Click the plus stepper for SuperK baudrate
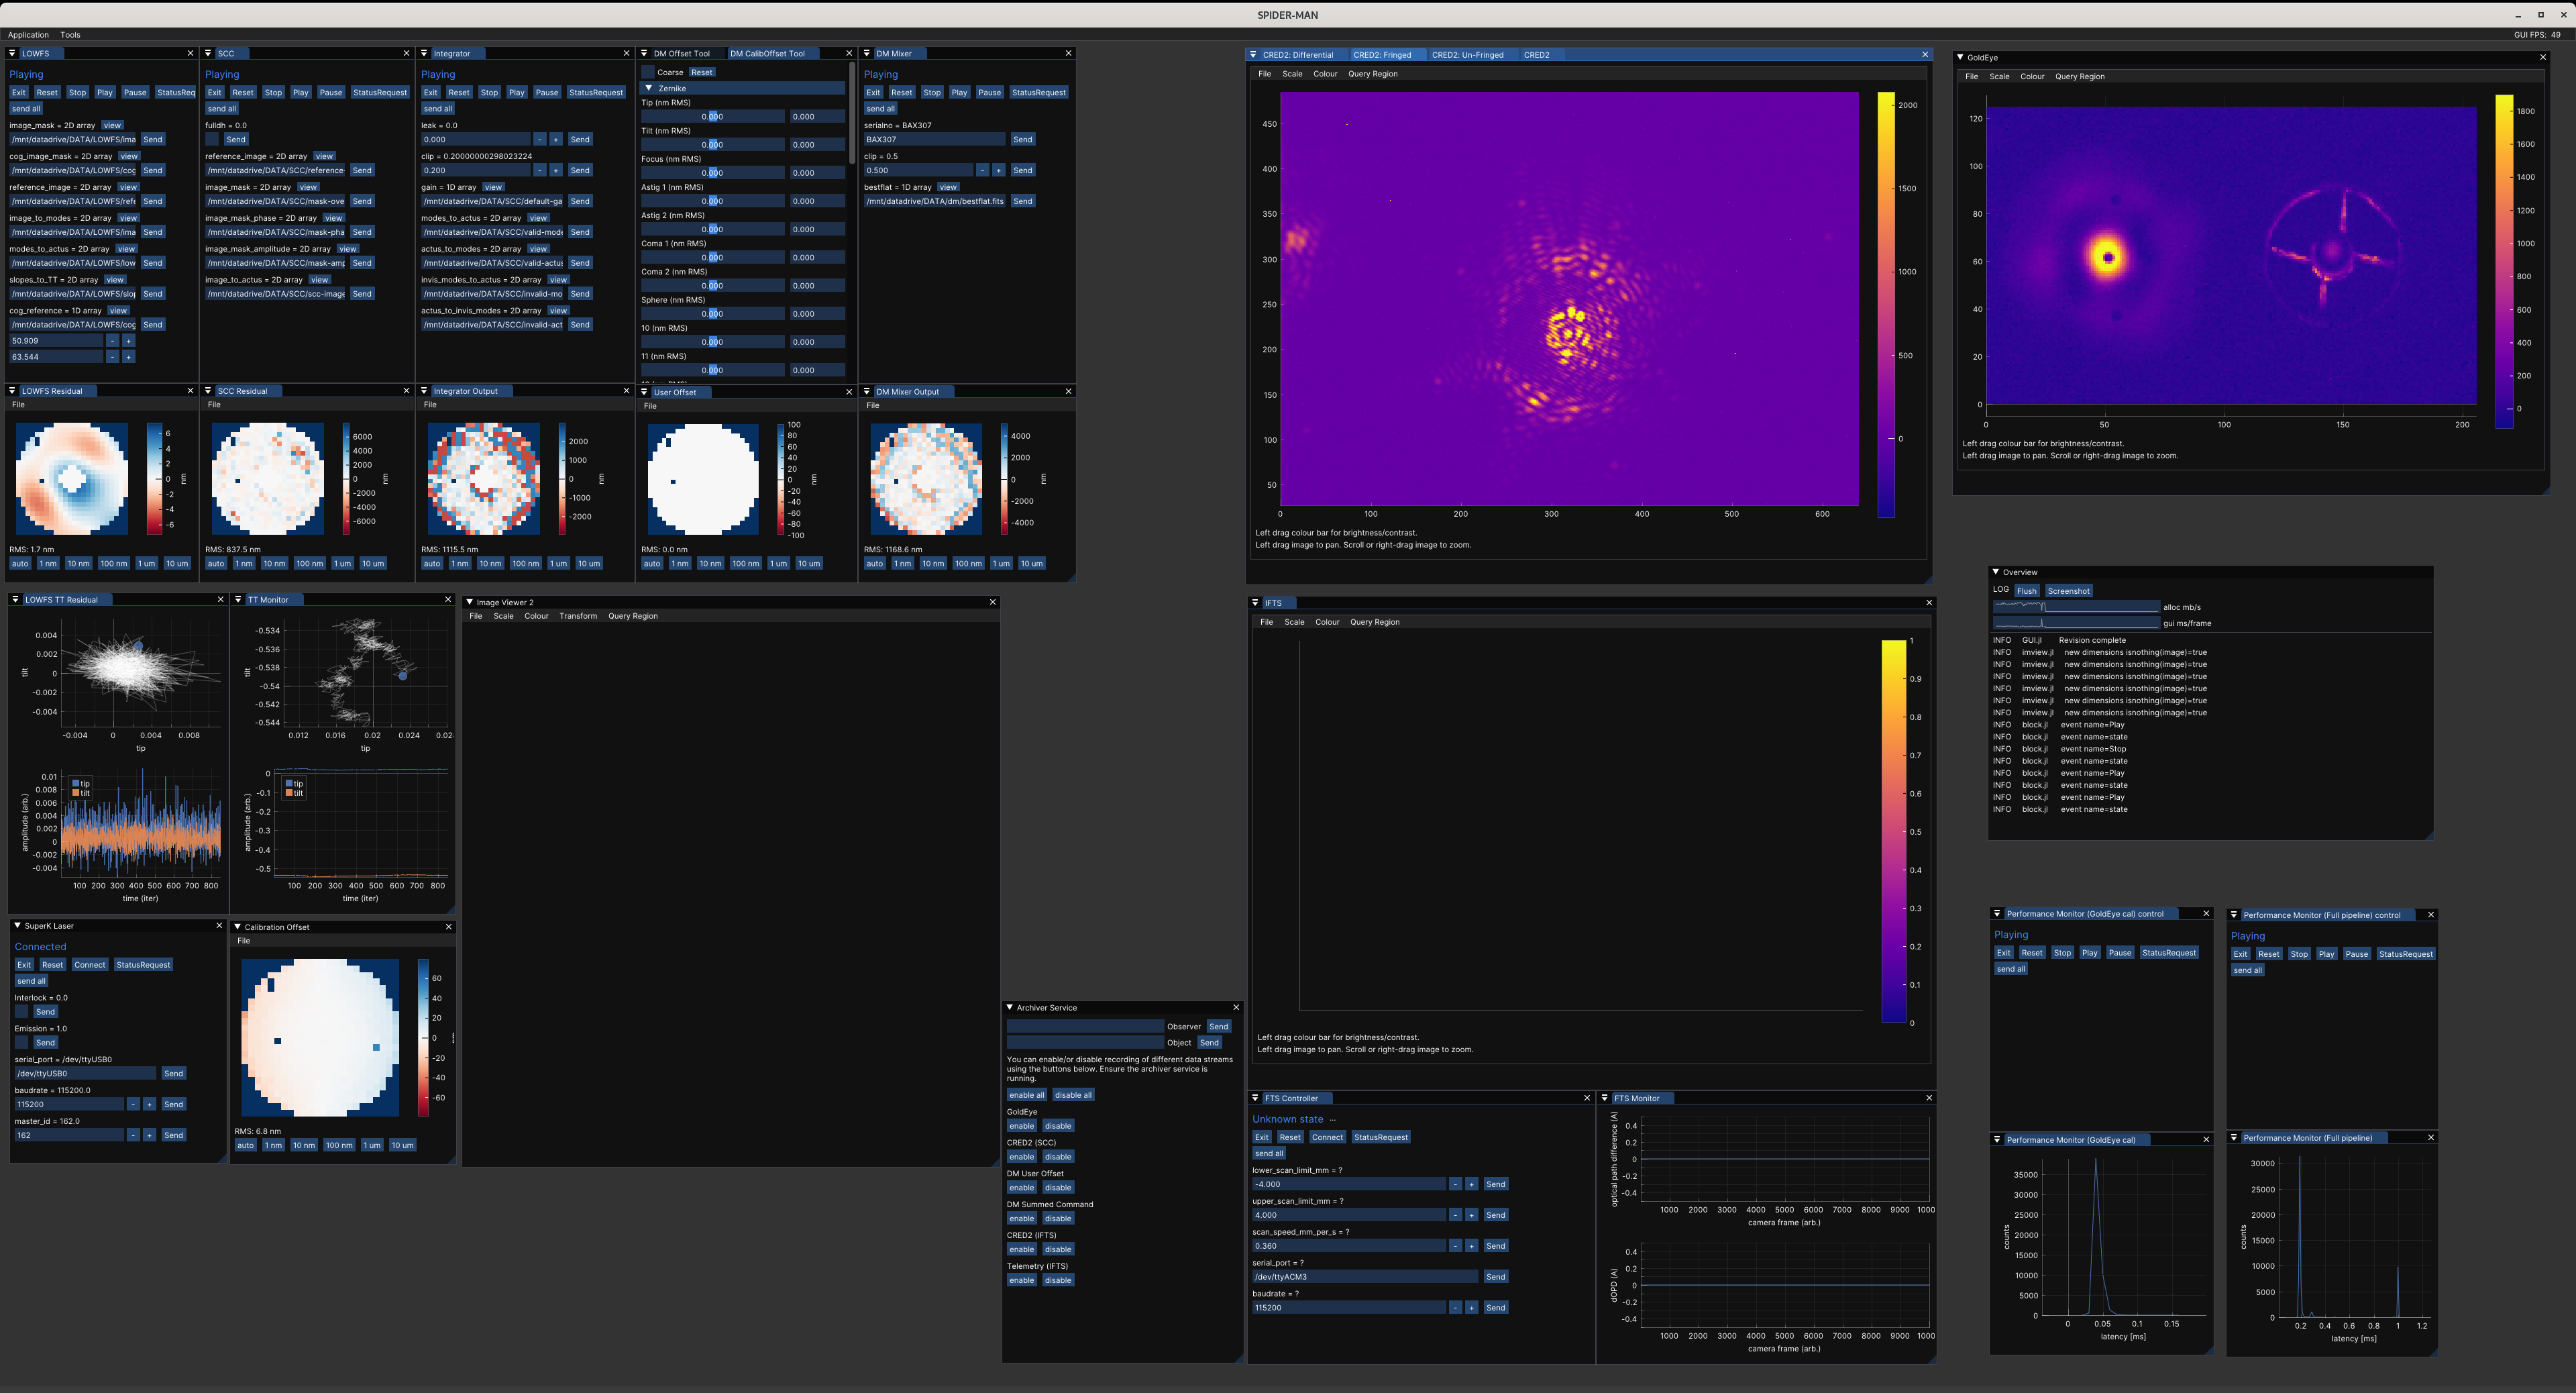This screenshot has height=1393, width=2576. [149, 1105]
